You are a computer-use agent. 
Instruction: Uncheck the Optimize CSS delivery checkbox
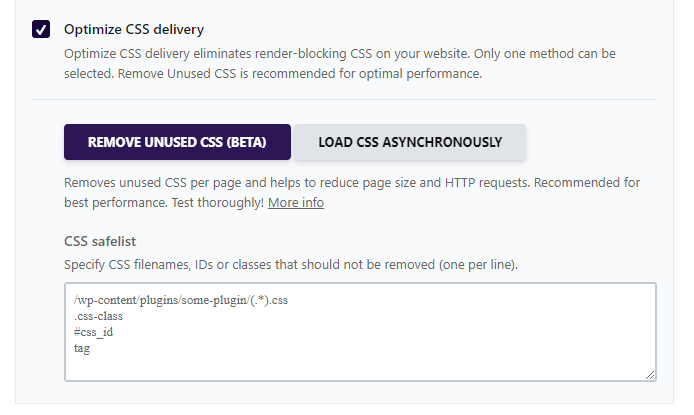41,29
